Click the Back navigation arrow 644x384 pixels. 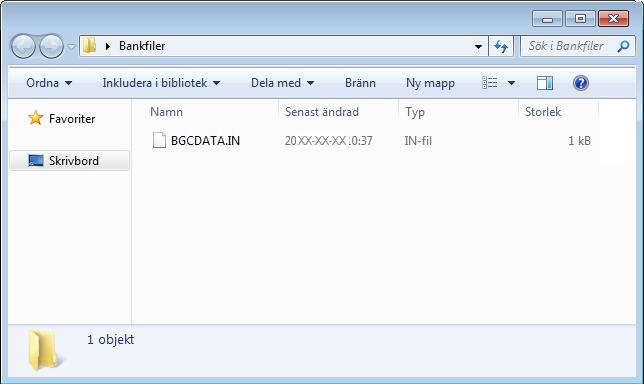[x=23, y=46]
